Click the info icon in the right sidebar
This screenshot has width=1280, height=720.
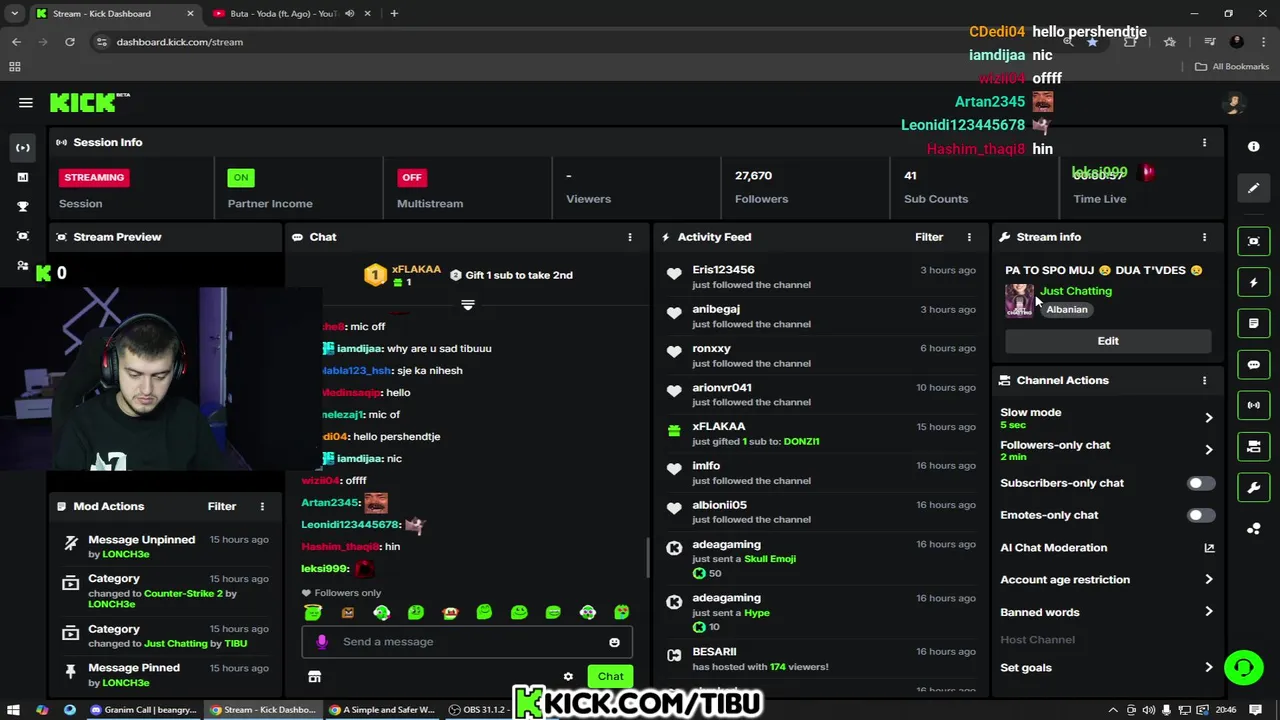[x=1254, y=146]
